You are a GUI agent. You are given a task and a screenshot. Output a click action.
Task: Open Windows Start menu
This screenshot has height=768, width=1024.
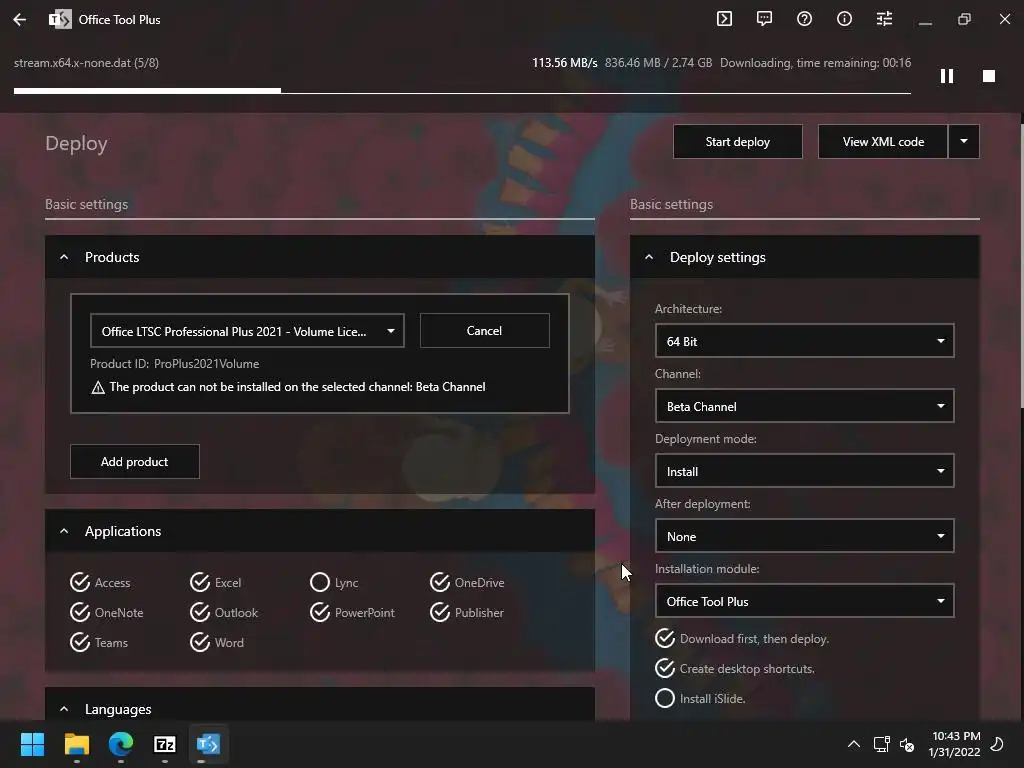(32, 744)
